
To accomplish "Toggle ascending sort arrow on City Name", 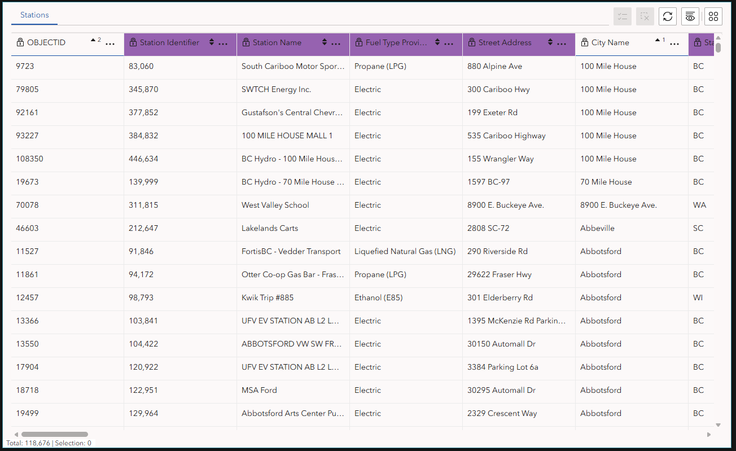I will pyautogui.click(x=658, y=40).
